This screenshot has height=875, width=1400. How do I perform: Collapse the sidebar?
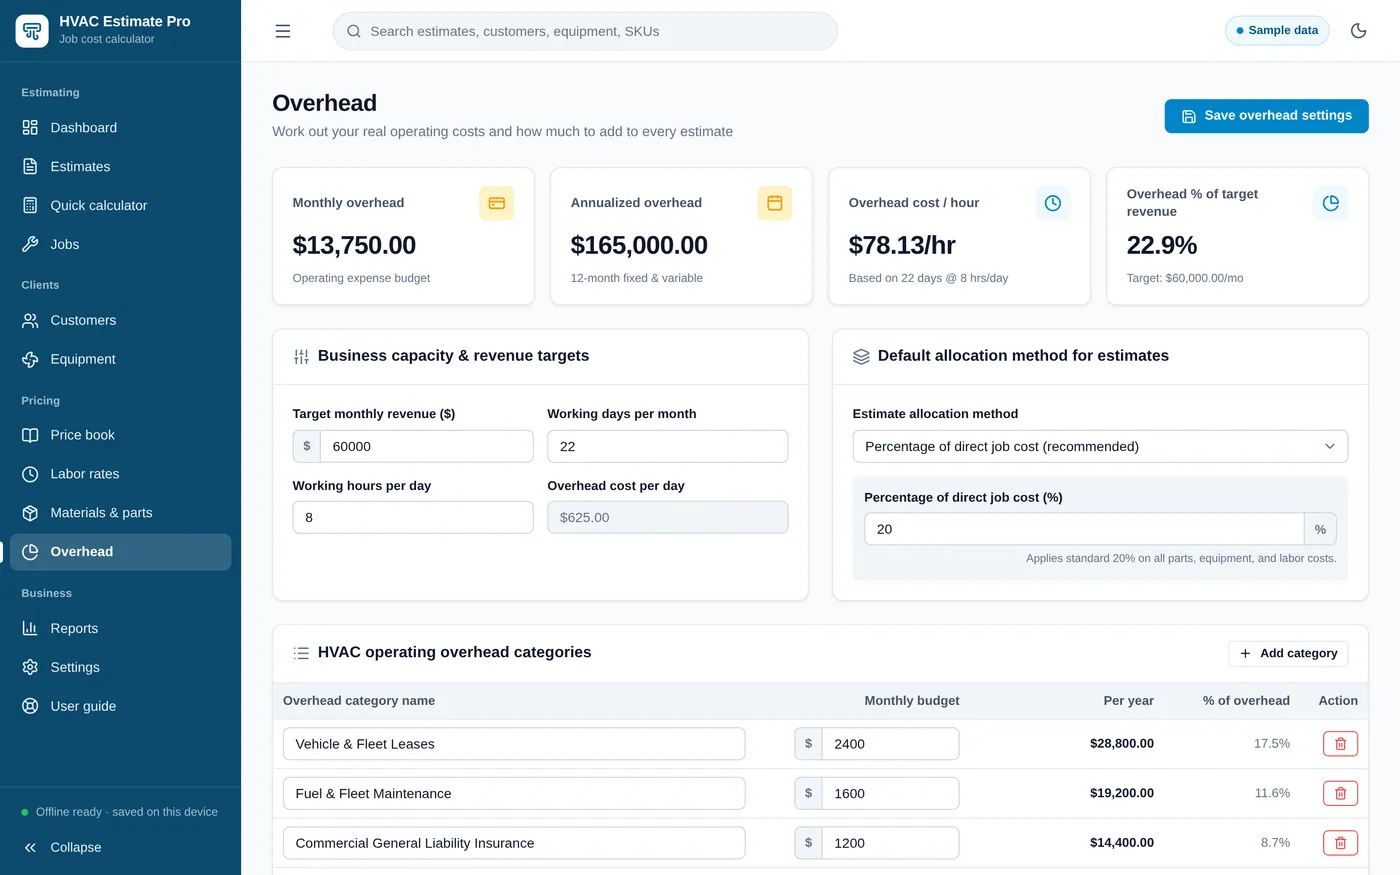[x=120, y=848]
